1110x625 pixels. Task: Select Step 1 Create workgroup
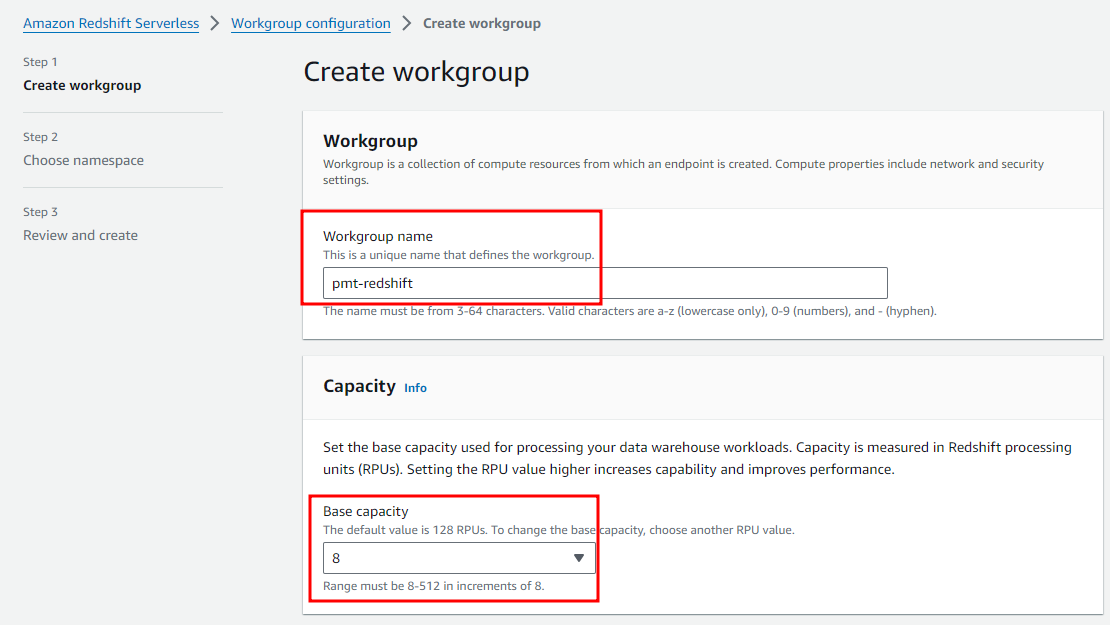(82, 86)
